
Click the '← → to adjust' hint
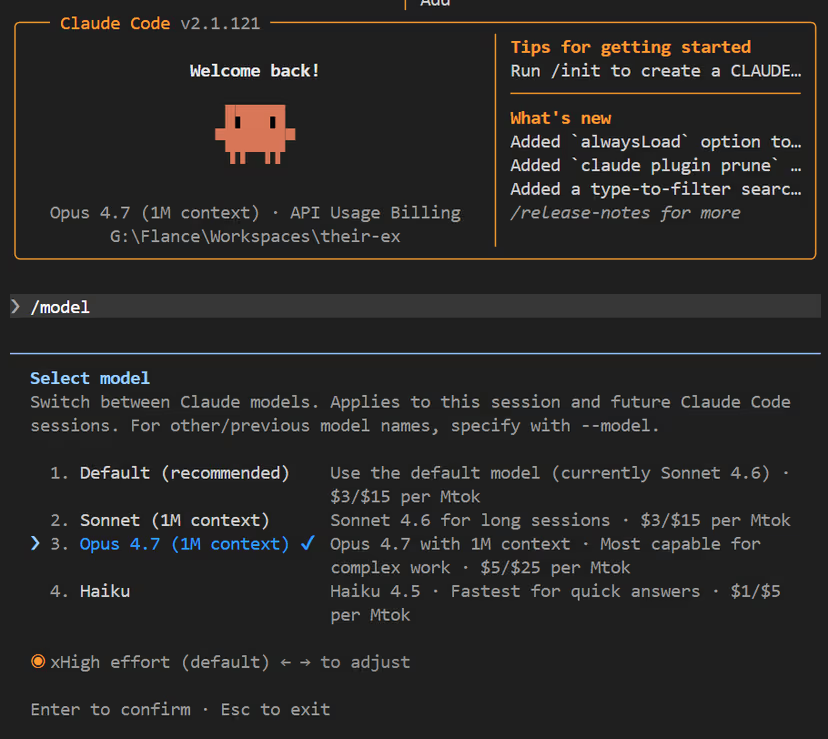[x=345, y=662]
